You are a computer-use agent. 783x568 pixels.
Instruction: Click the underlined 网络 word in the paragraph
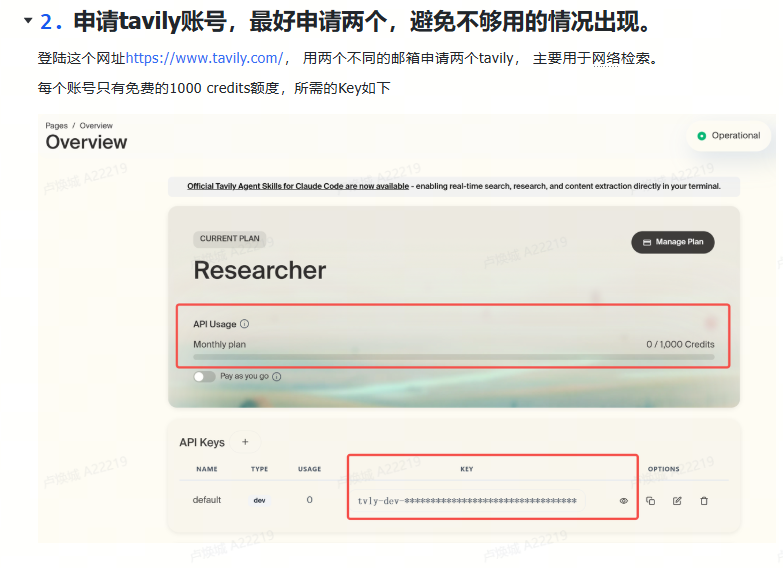pos(606,59)
